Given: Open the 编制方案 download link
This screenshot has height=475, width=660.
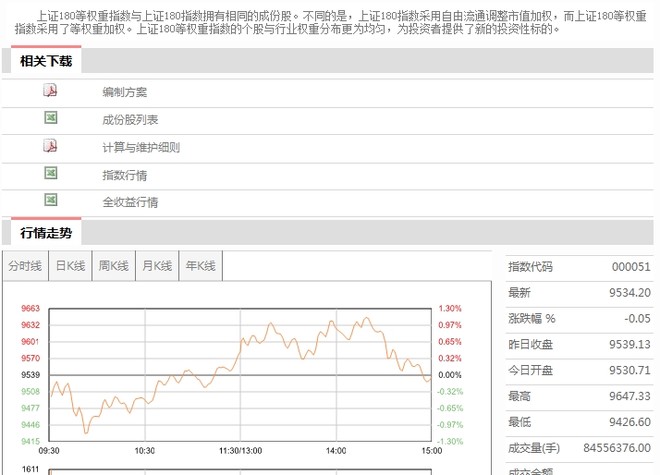Looking at the screenshot, I should pyautogui.click(x=125, y=92).
